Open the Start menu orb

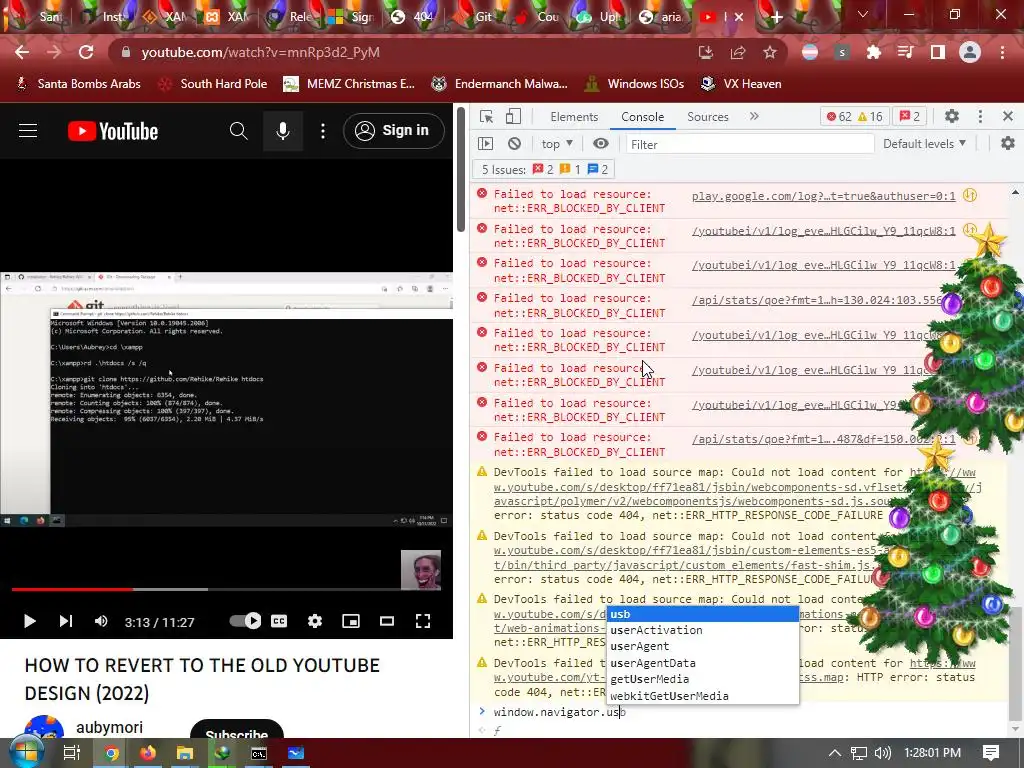[26, 752]
